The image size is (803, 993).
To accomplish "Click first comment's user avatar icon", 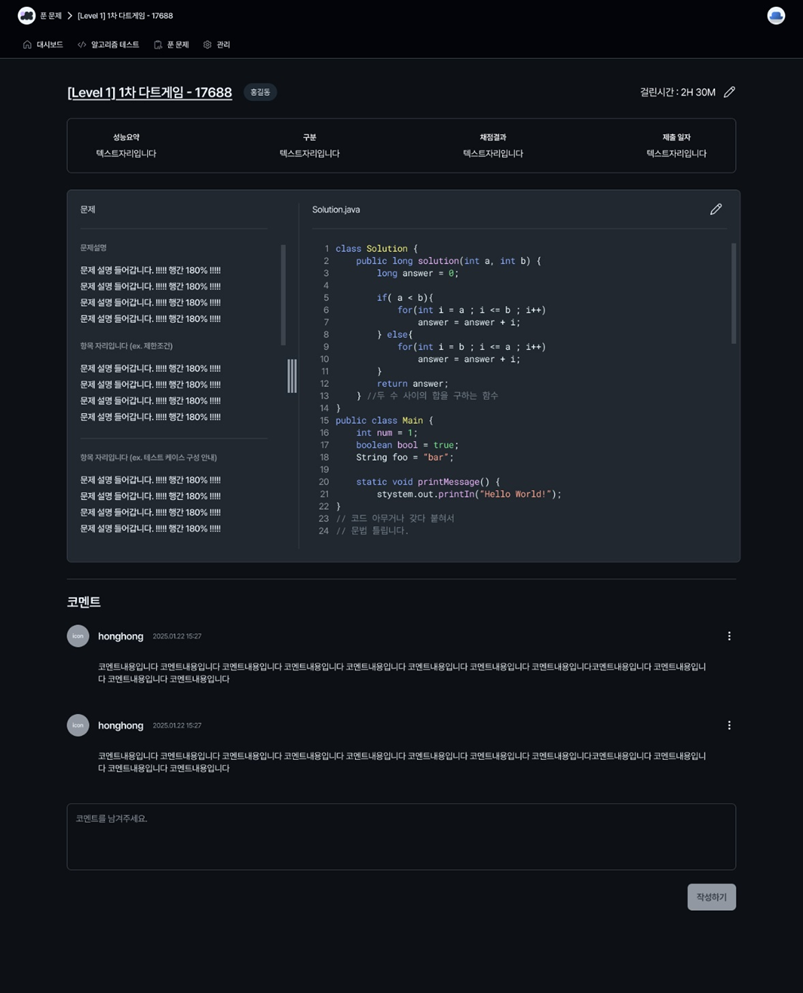I will pyautogui.click(x=78, y=636).
